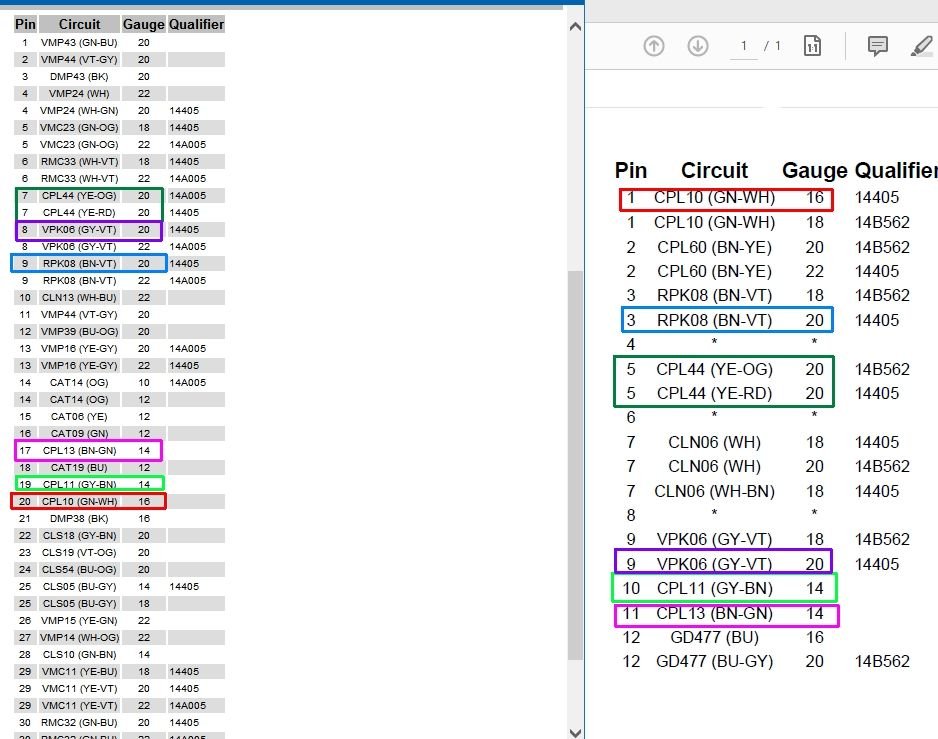Click the Pin header in left table

pyautogui.click(x=25, y=24)
